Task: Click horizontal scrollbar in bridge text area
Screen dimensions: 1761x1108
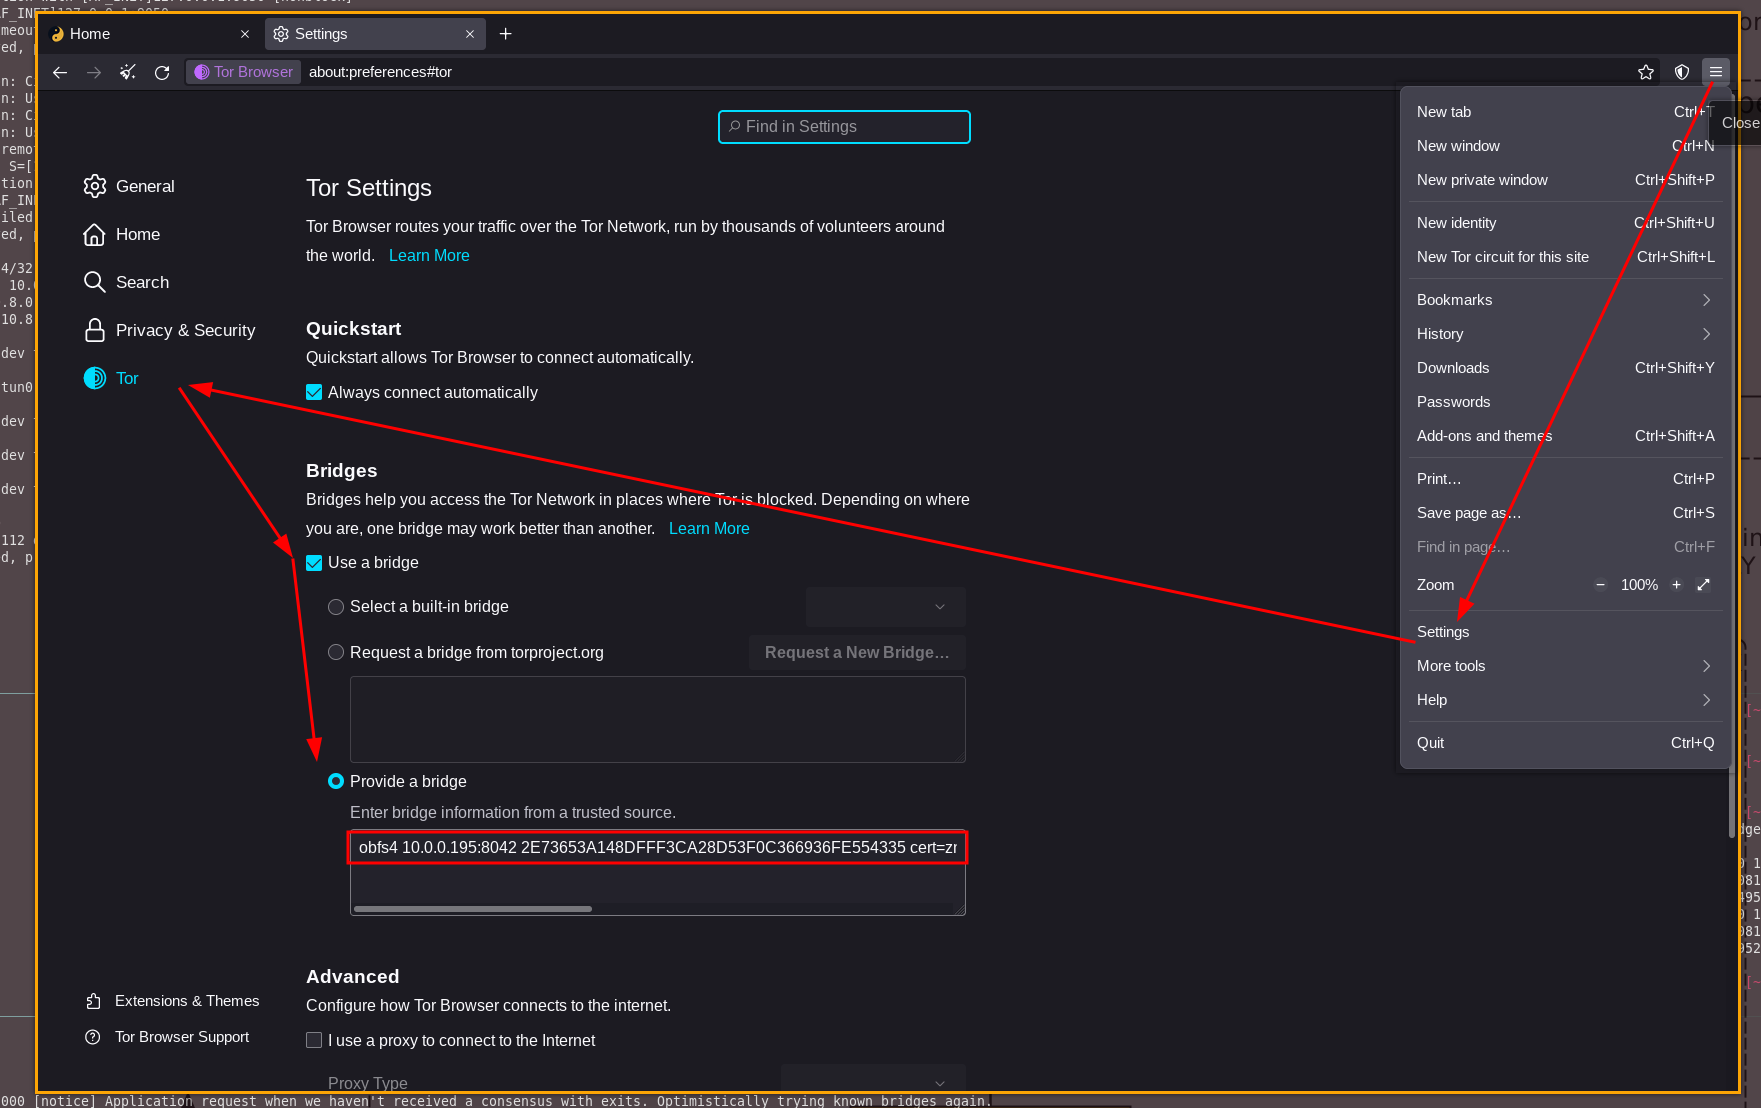Action: point(473,909)
